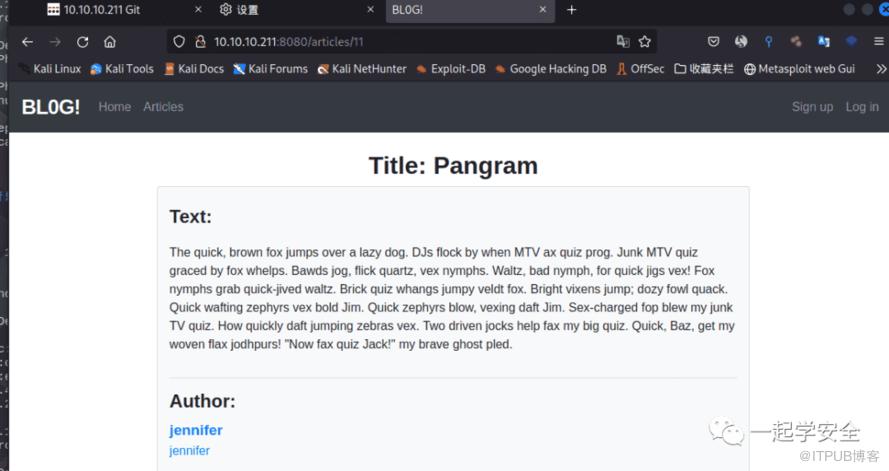
Task: Open the Kali Tools bookmark
Action: (x=122, y=69)
